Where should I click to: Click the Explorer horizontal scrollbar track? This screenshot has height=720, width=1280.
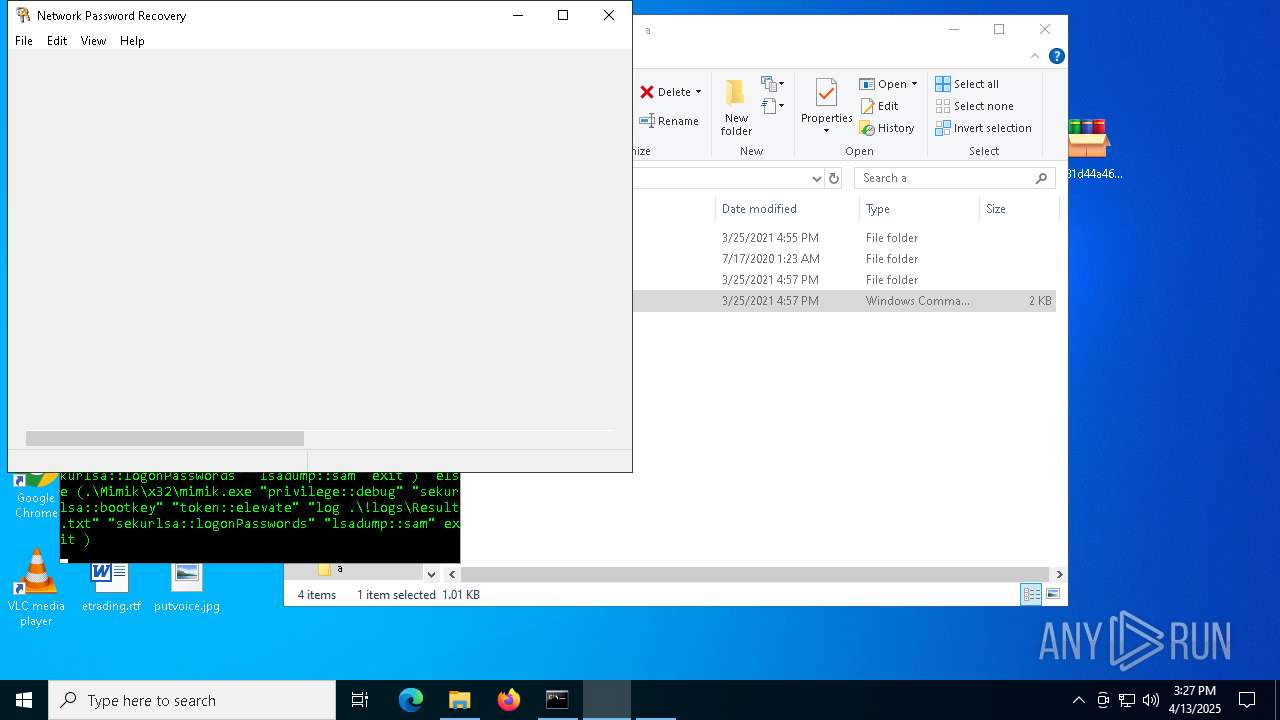point(756,574)
